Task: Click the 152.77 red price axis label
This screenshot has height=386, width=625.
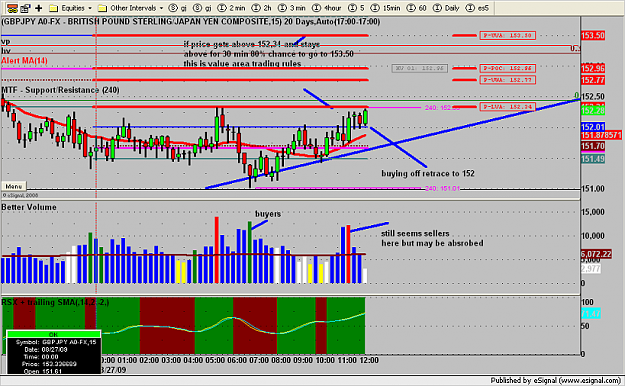Action: (x=593, y=80)
